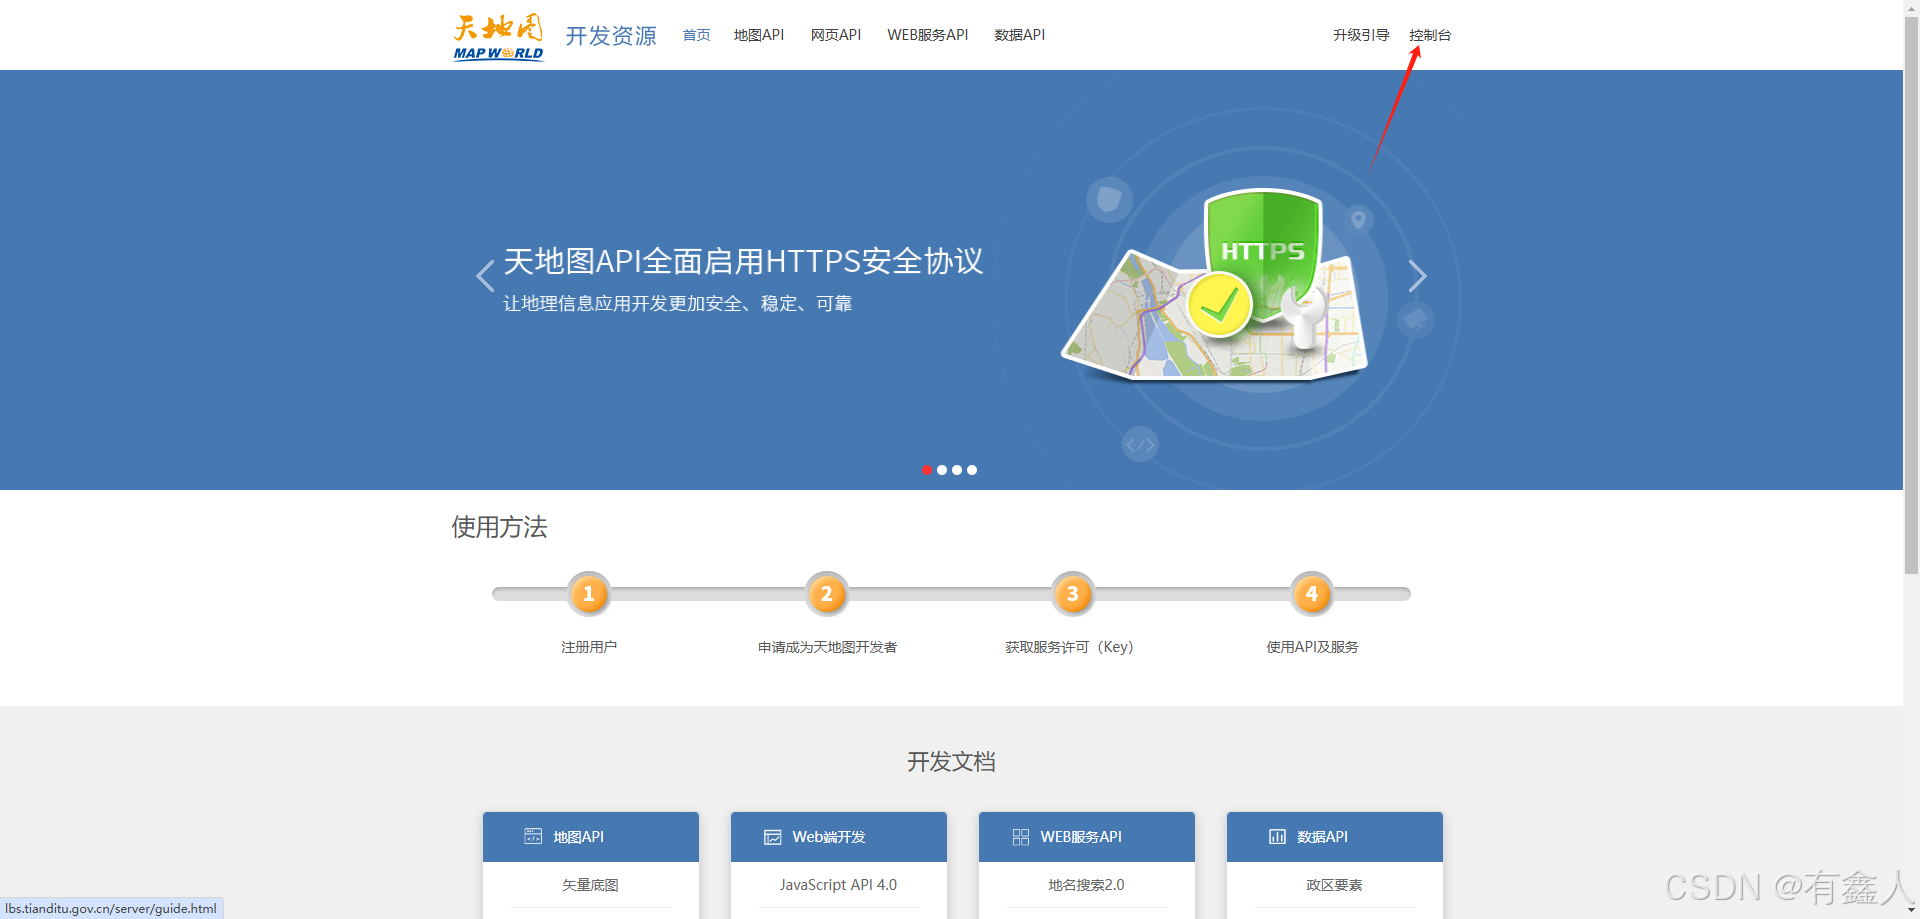Image resolution: width=1920 pixels, height=919 pixels.
Task: Open 数据API documentation card header
Action: [1335, 837]
